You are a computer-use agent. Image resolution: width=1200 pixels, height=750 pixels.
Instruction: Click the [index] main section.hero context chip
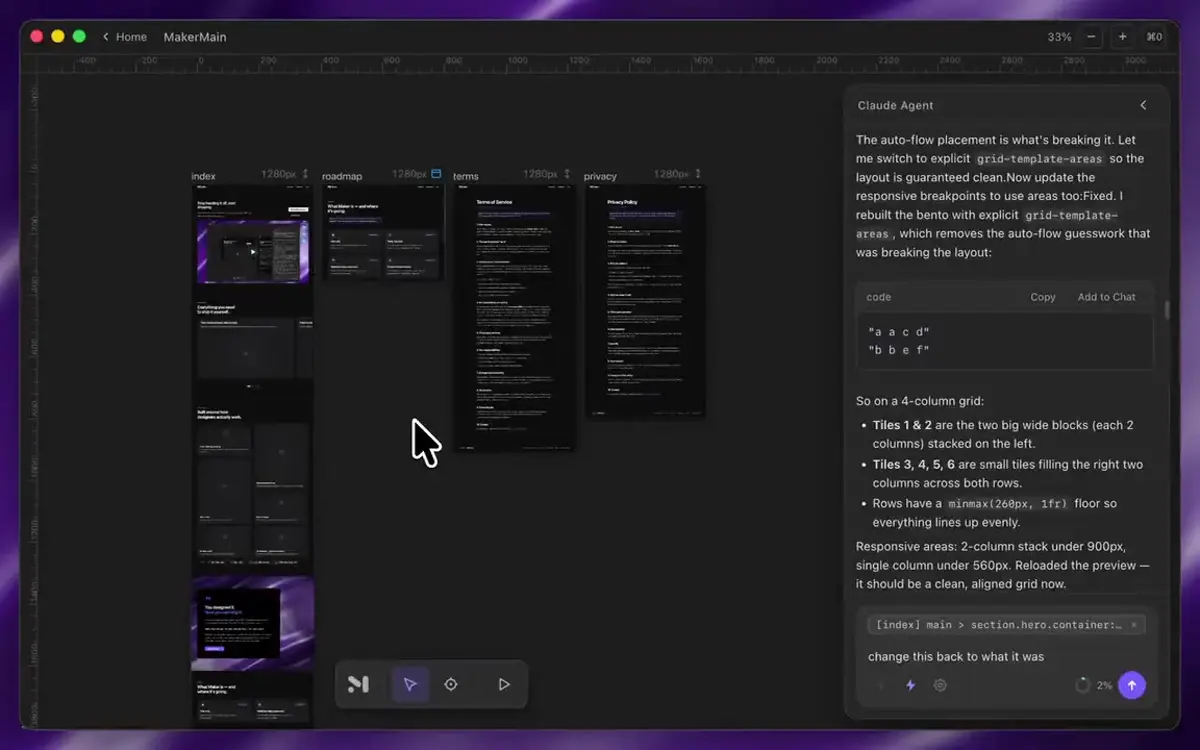pos(1006,625)
